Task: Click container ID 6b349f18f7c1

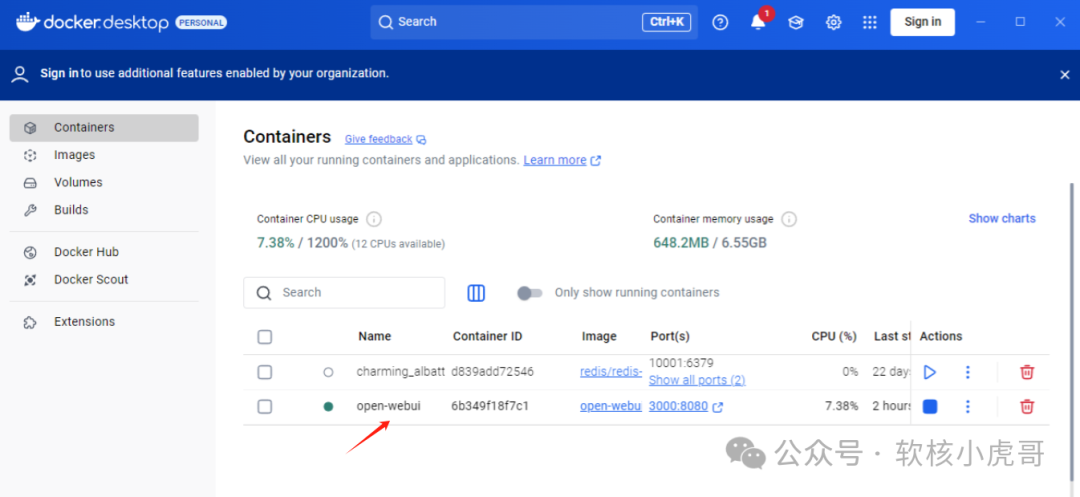Action: click(490, 406)
